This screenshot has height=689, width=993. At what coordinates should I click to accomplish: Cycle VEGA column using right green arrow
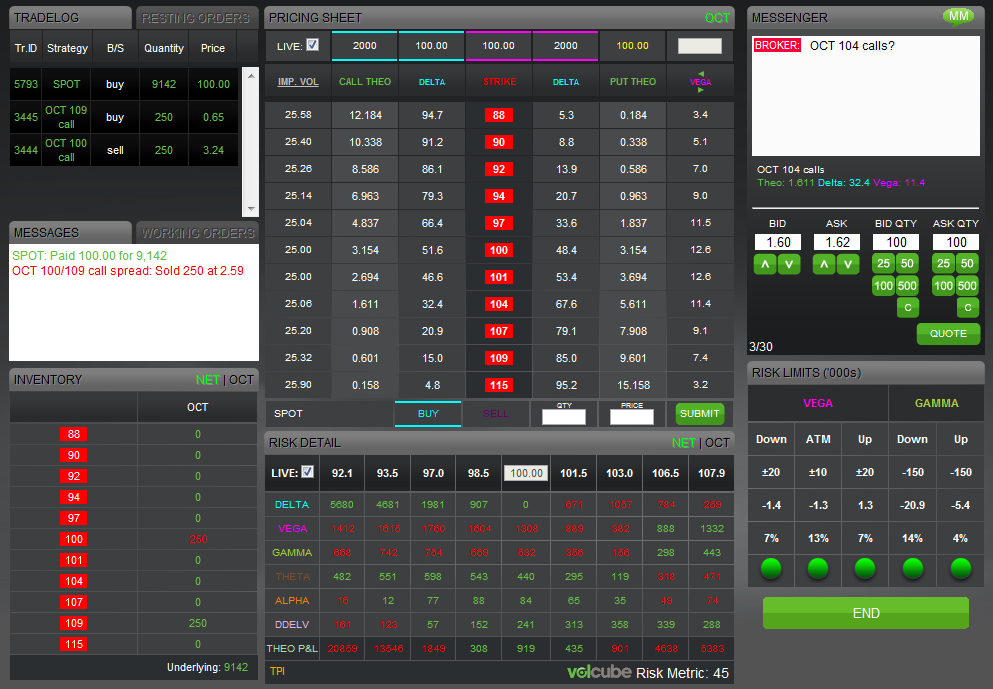pyautogui.click(x=700, y=91)
